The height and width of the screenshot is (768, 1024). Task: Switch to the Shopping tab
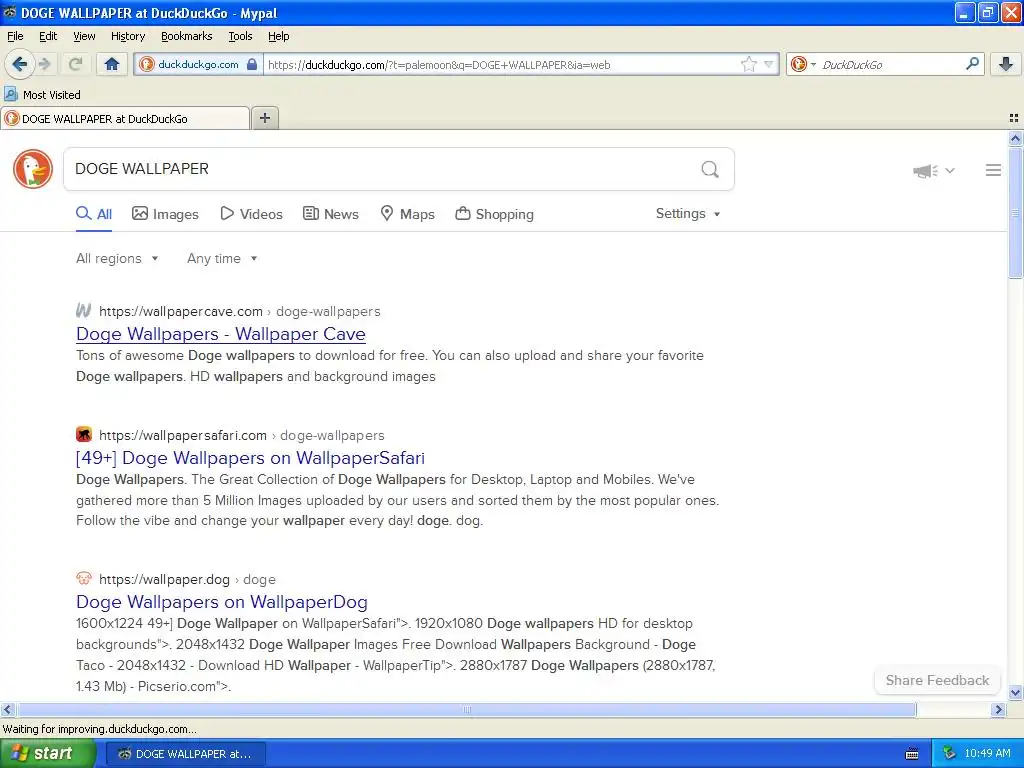click(x=494, y=214)
